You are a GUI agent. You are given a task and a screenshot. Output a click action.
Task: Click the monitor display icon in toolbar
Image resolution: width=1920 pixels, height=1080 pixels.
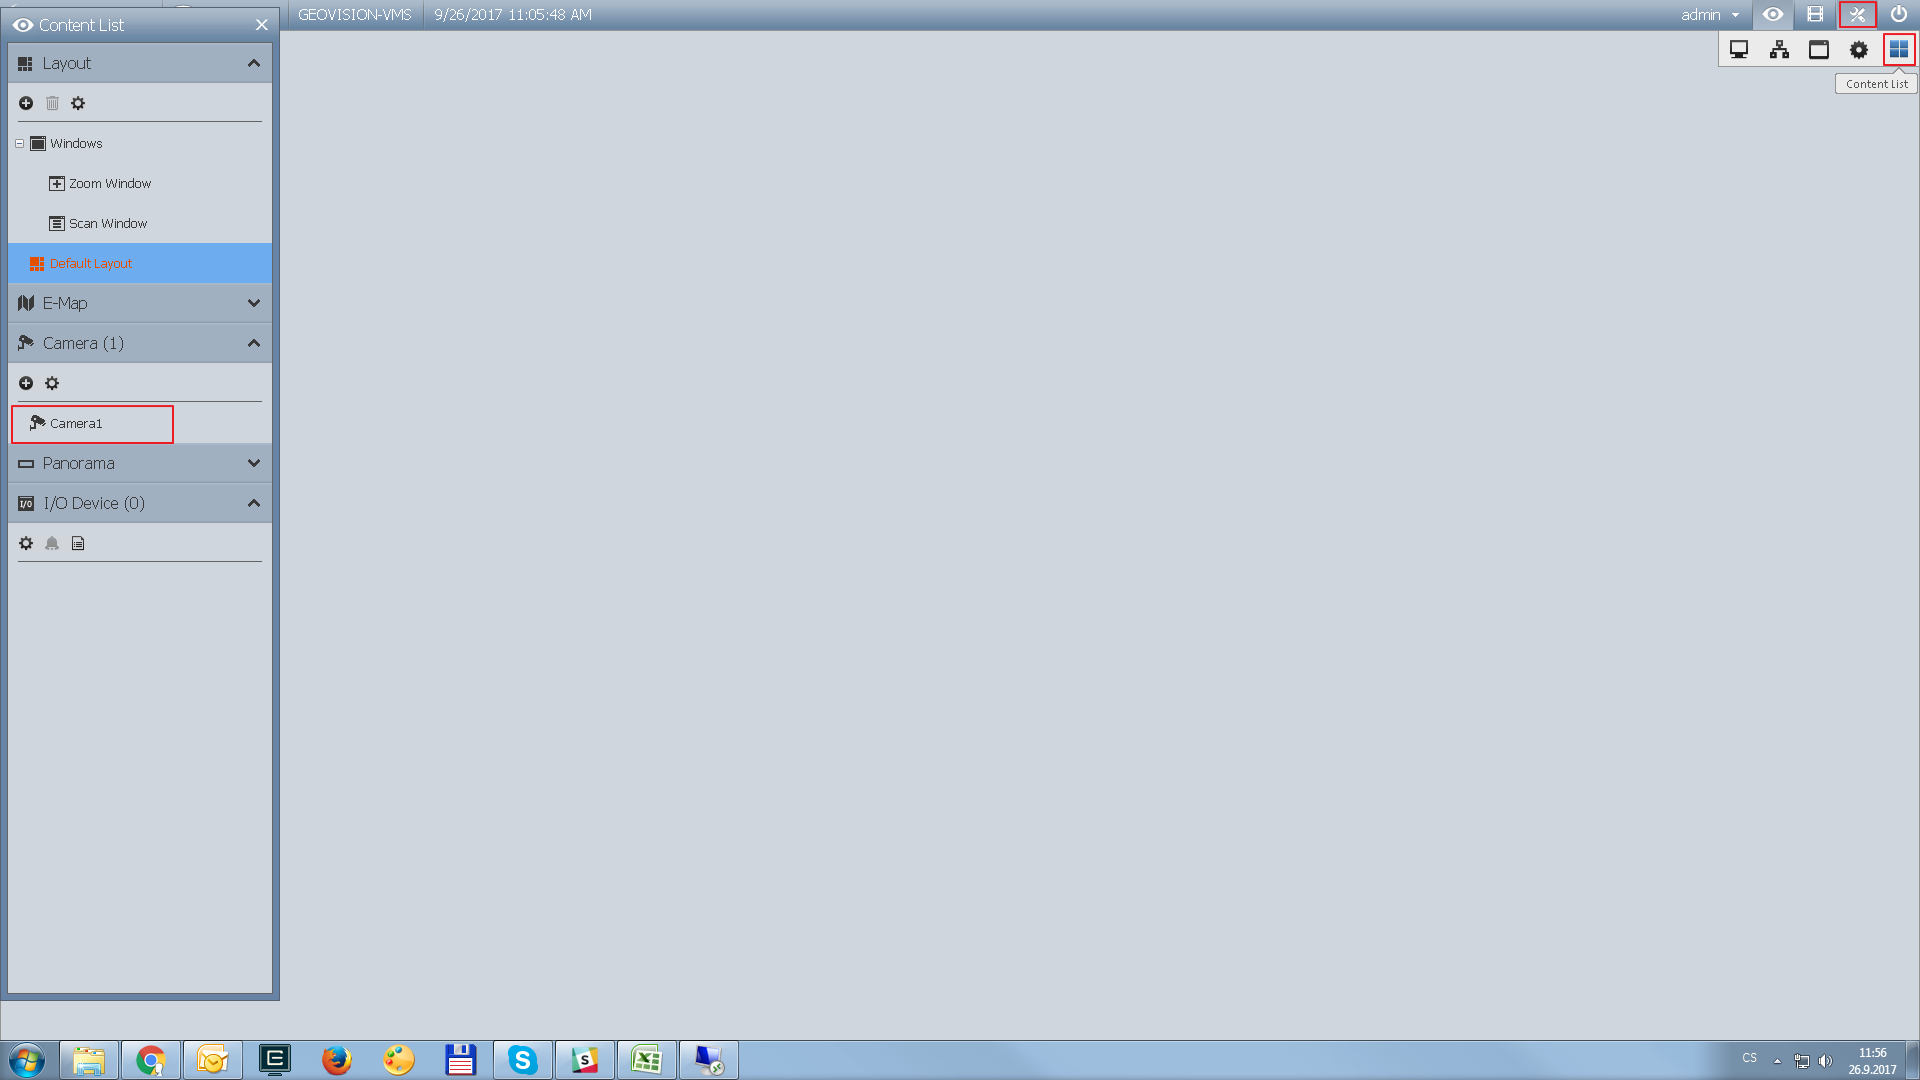1739,49
